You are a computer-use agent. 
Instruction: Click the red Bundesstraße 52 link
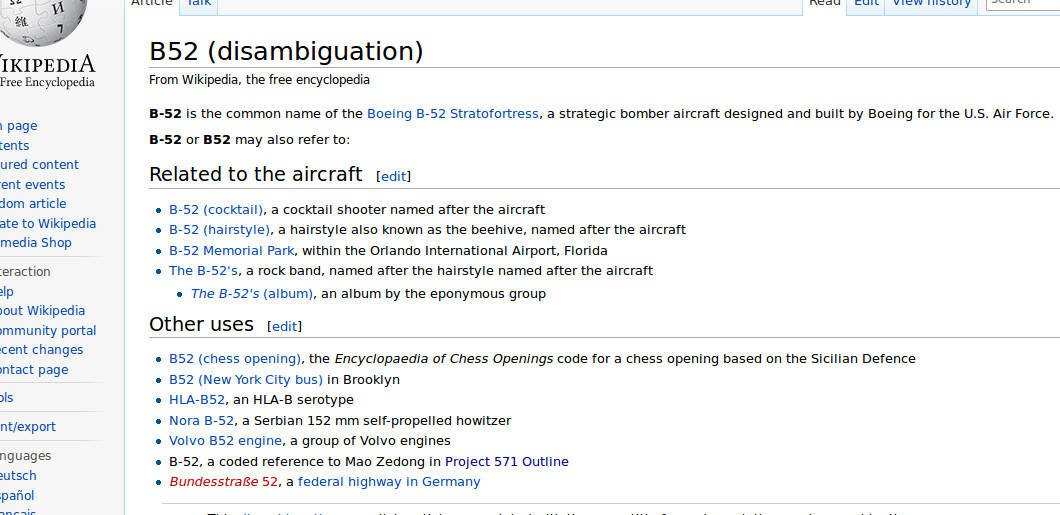pyautogui.click(x=223, y=482)
